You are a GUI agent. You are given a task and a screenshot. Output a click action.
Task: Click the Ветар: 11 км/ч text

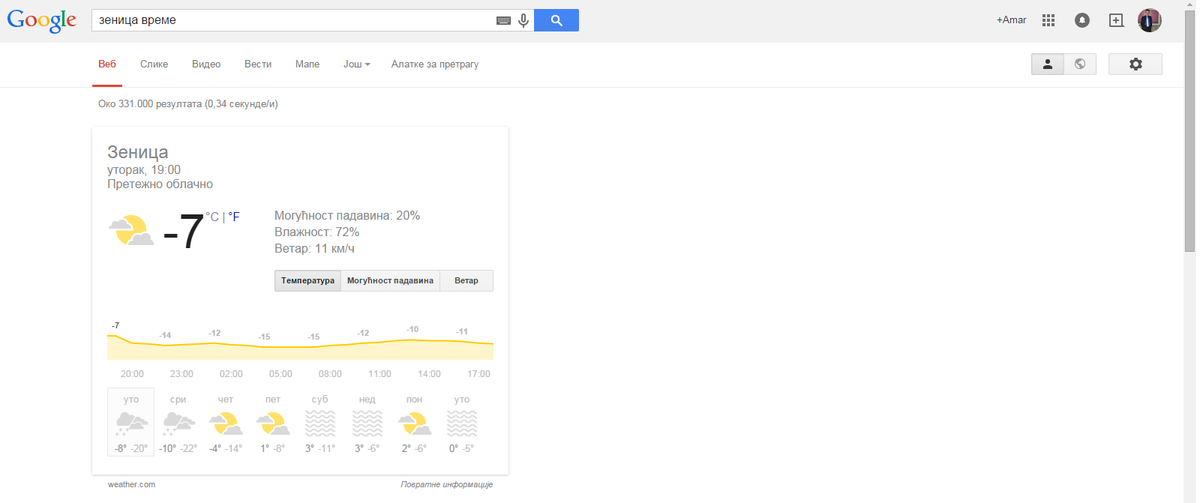point(314,248)
